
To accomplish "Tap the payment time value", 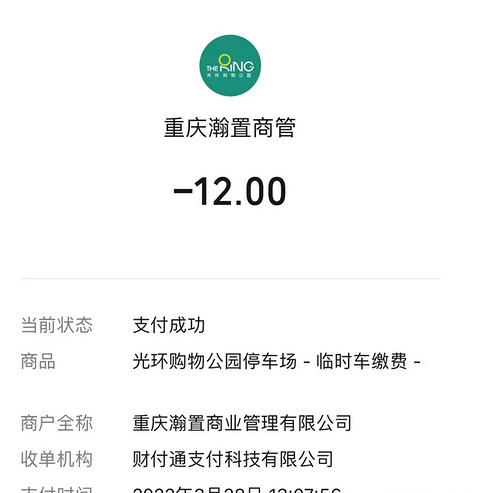I will pos(237,489).
